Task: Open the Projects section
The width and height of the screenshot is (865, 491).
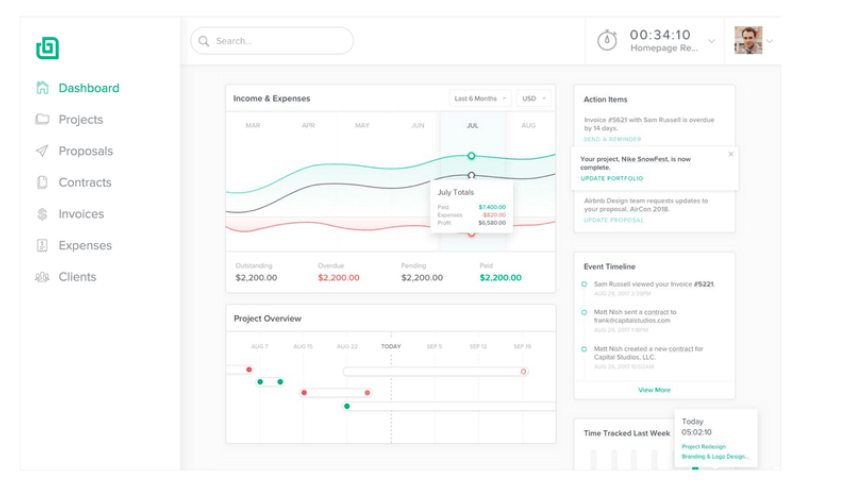Action: [x=81, y=119]
